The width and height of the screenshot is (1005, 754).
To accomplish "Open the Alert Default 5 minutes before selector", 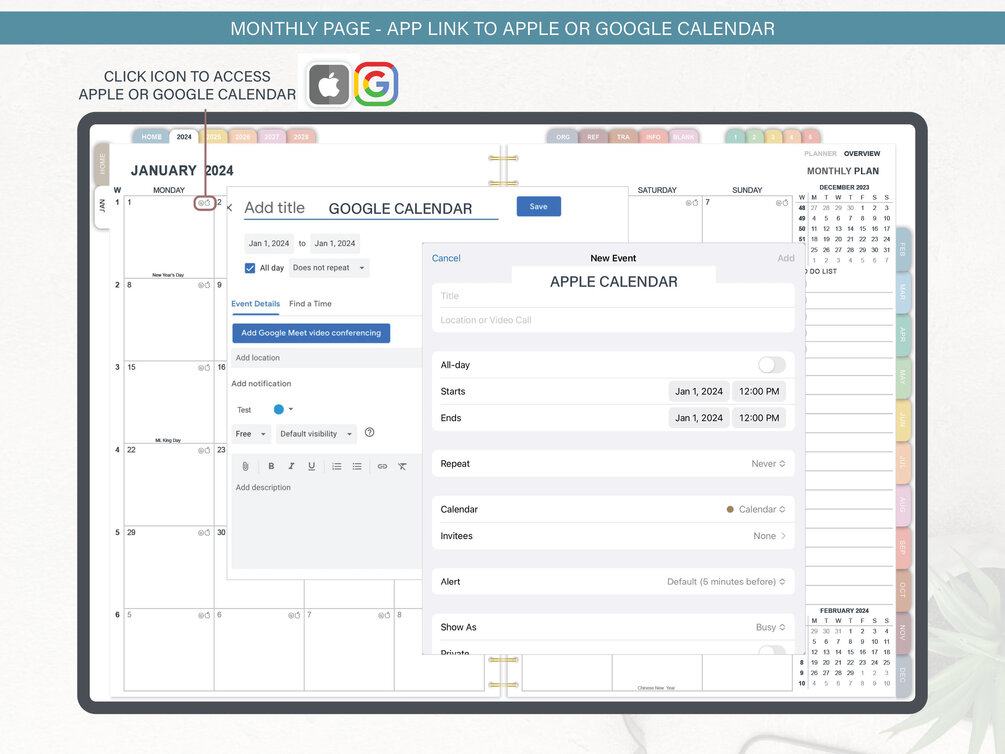I will coord(726,582).
